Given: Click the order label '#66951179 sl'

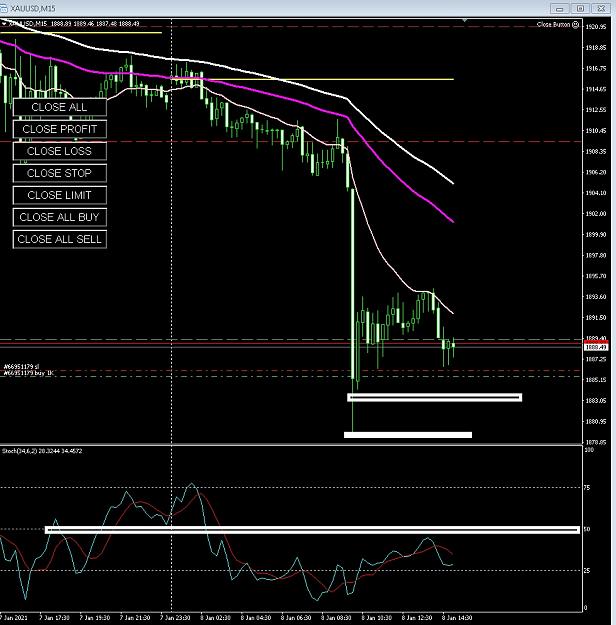Looking at the screenshot, I should click(x=22, y=366).
